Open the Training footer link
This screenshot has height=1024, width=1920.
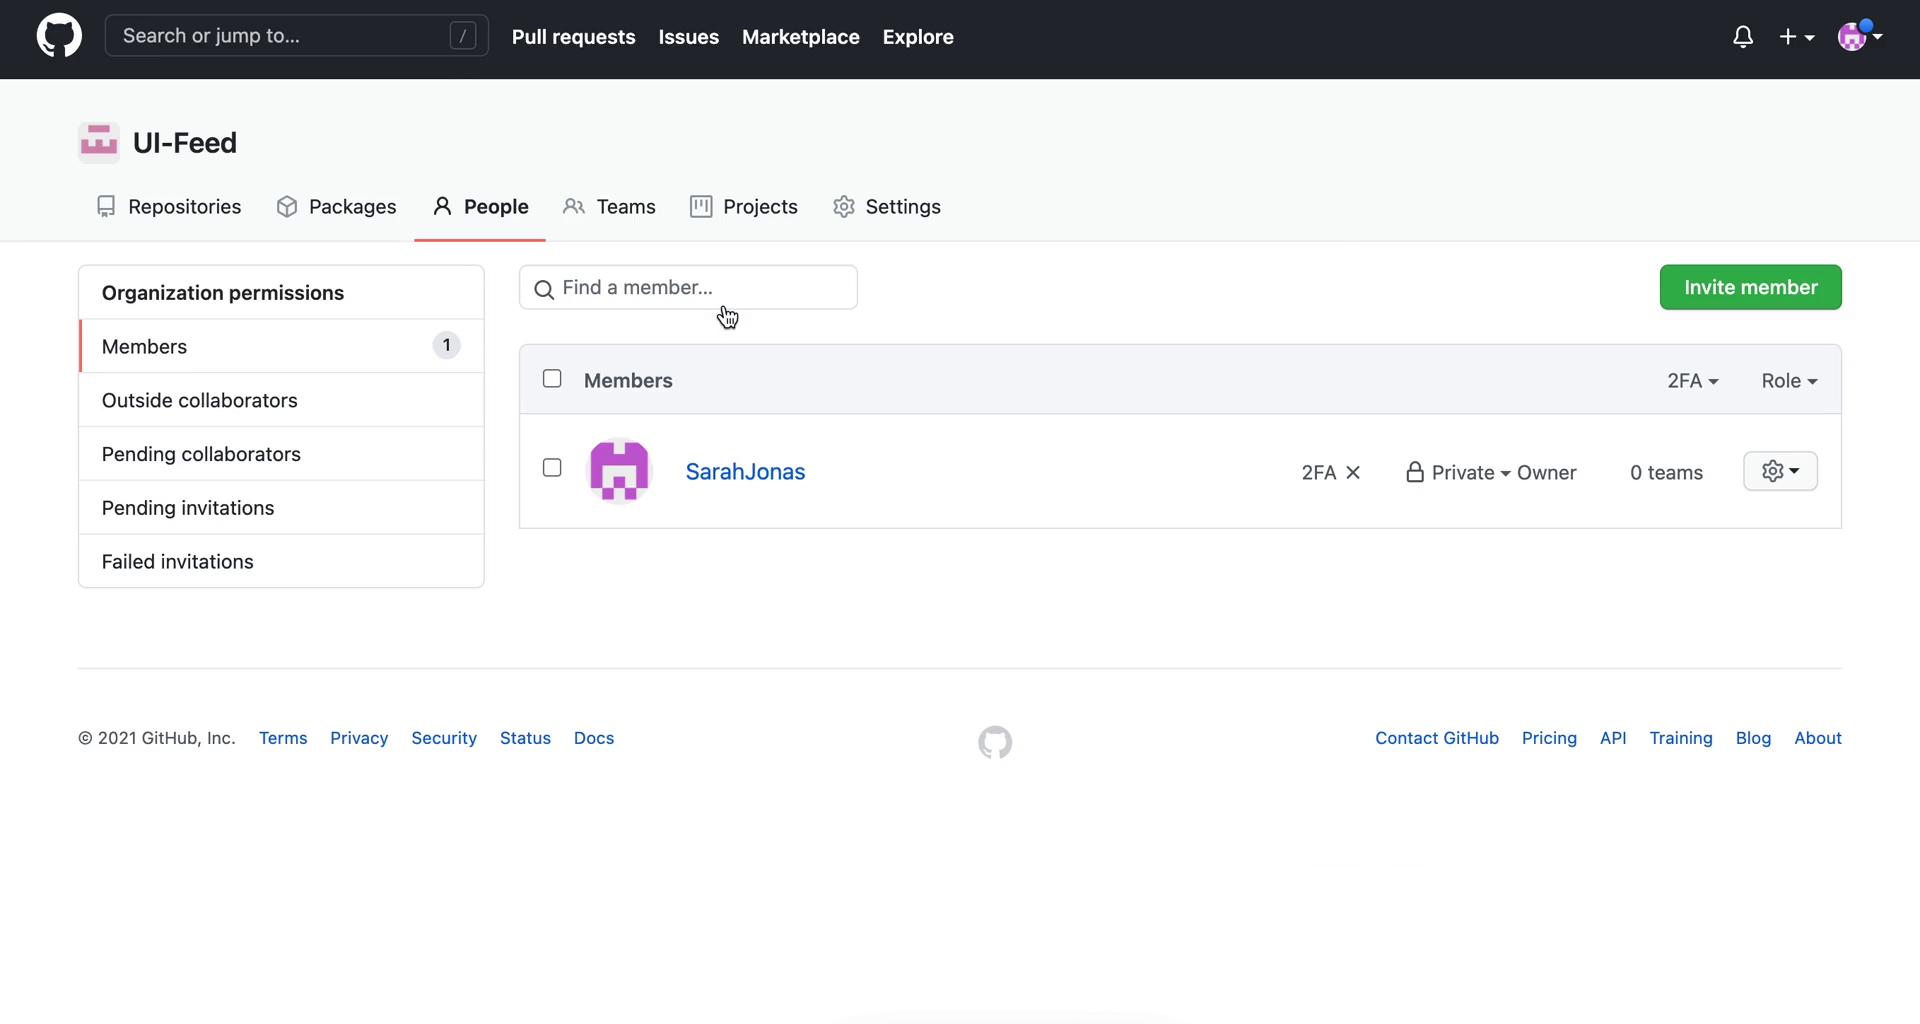point(1681,738)
